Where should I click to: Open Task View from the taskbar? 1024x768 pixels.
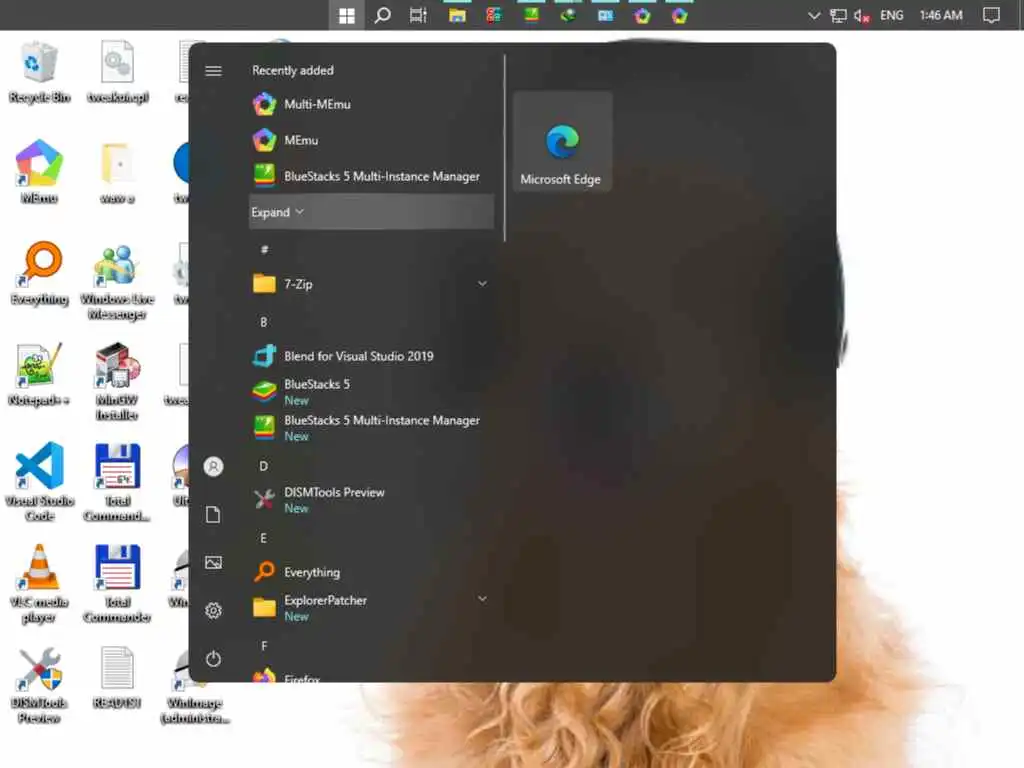pos(418,15)
